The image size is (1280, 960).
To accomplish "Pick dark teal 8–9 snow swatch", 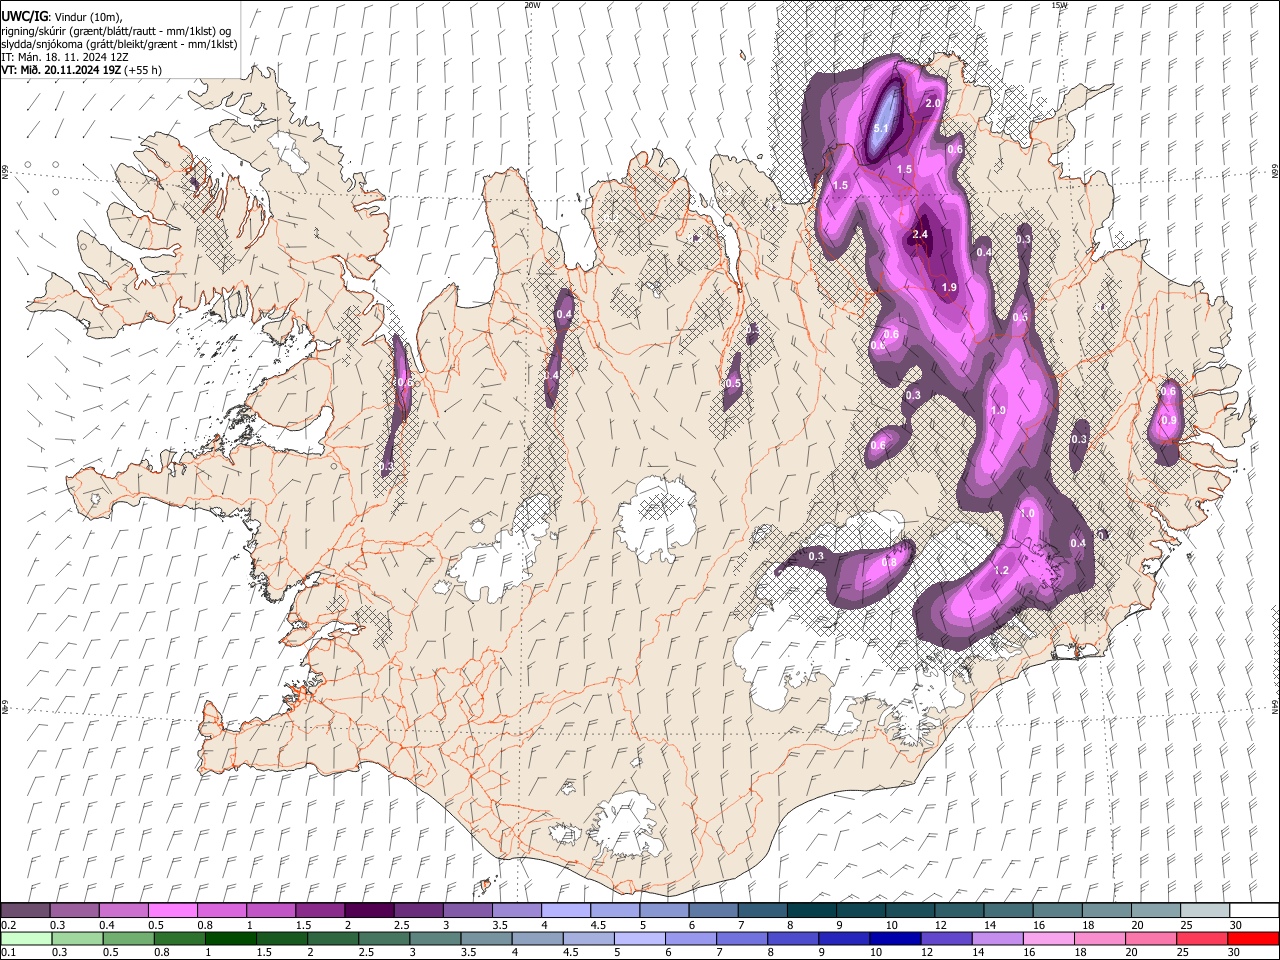I will (812, 910).
